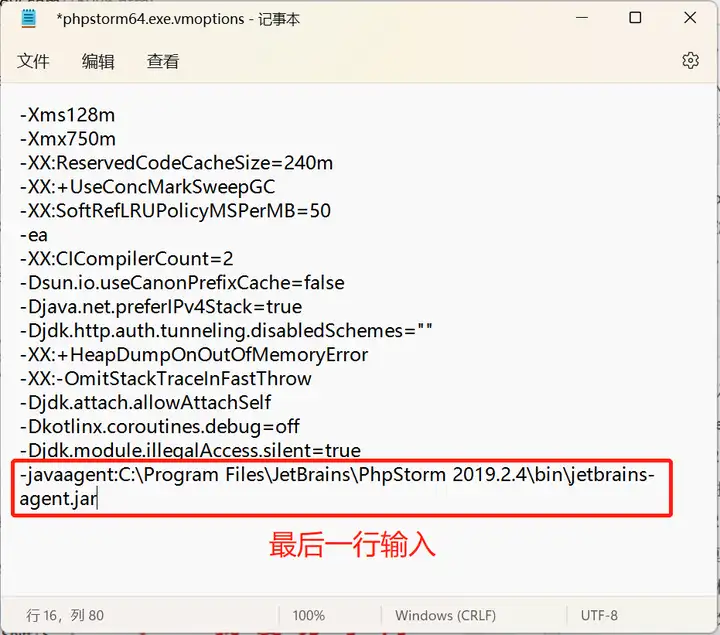Click the illegalAccess.silent=true line

point(191,450)
